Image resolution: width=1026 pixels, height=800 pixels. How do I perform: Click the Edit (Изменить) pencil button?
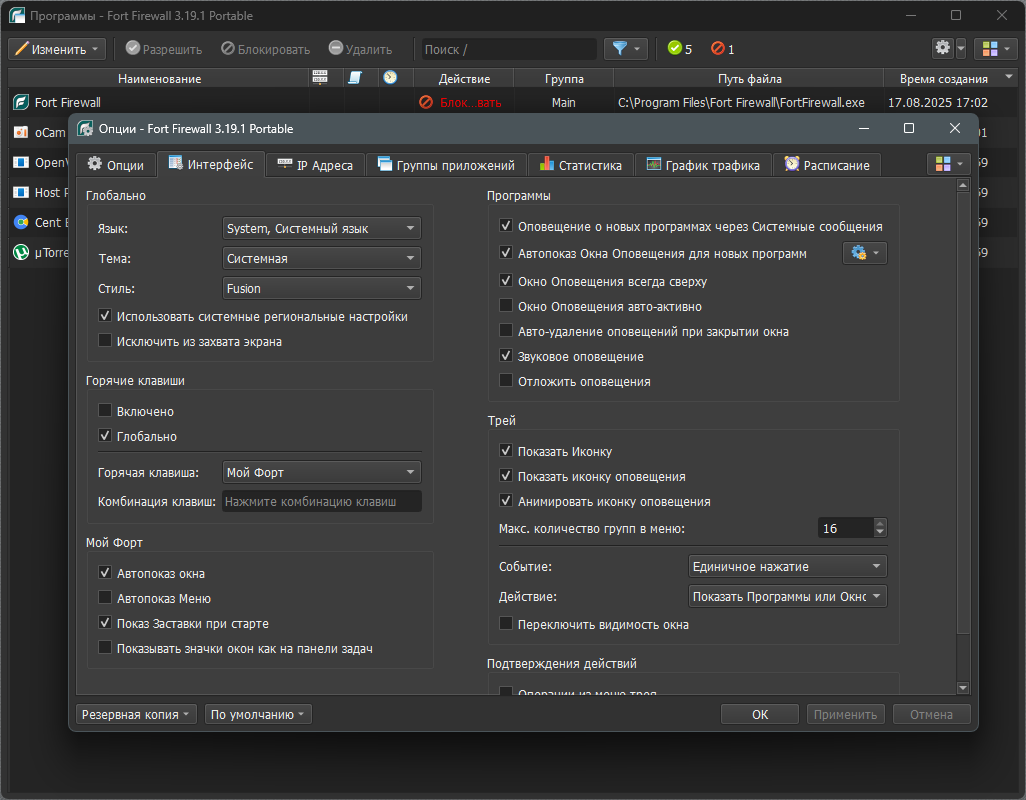57,49
